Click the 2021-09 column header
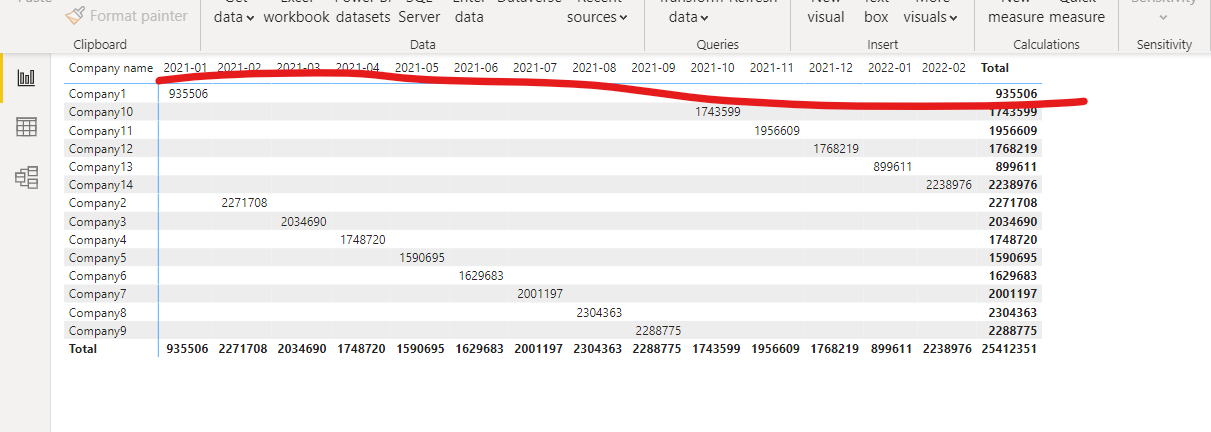Viewport: 1211px width, 432px height. pyautogui.click(x=653, y=68)
